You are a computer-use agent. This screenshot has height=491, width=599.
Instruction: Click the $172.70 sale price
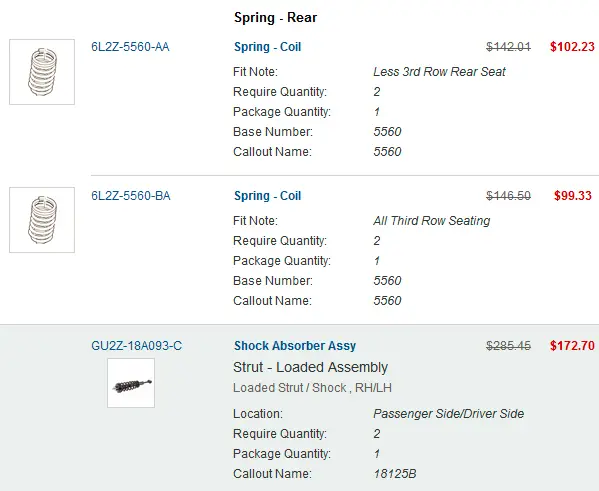tap(572, 346)
